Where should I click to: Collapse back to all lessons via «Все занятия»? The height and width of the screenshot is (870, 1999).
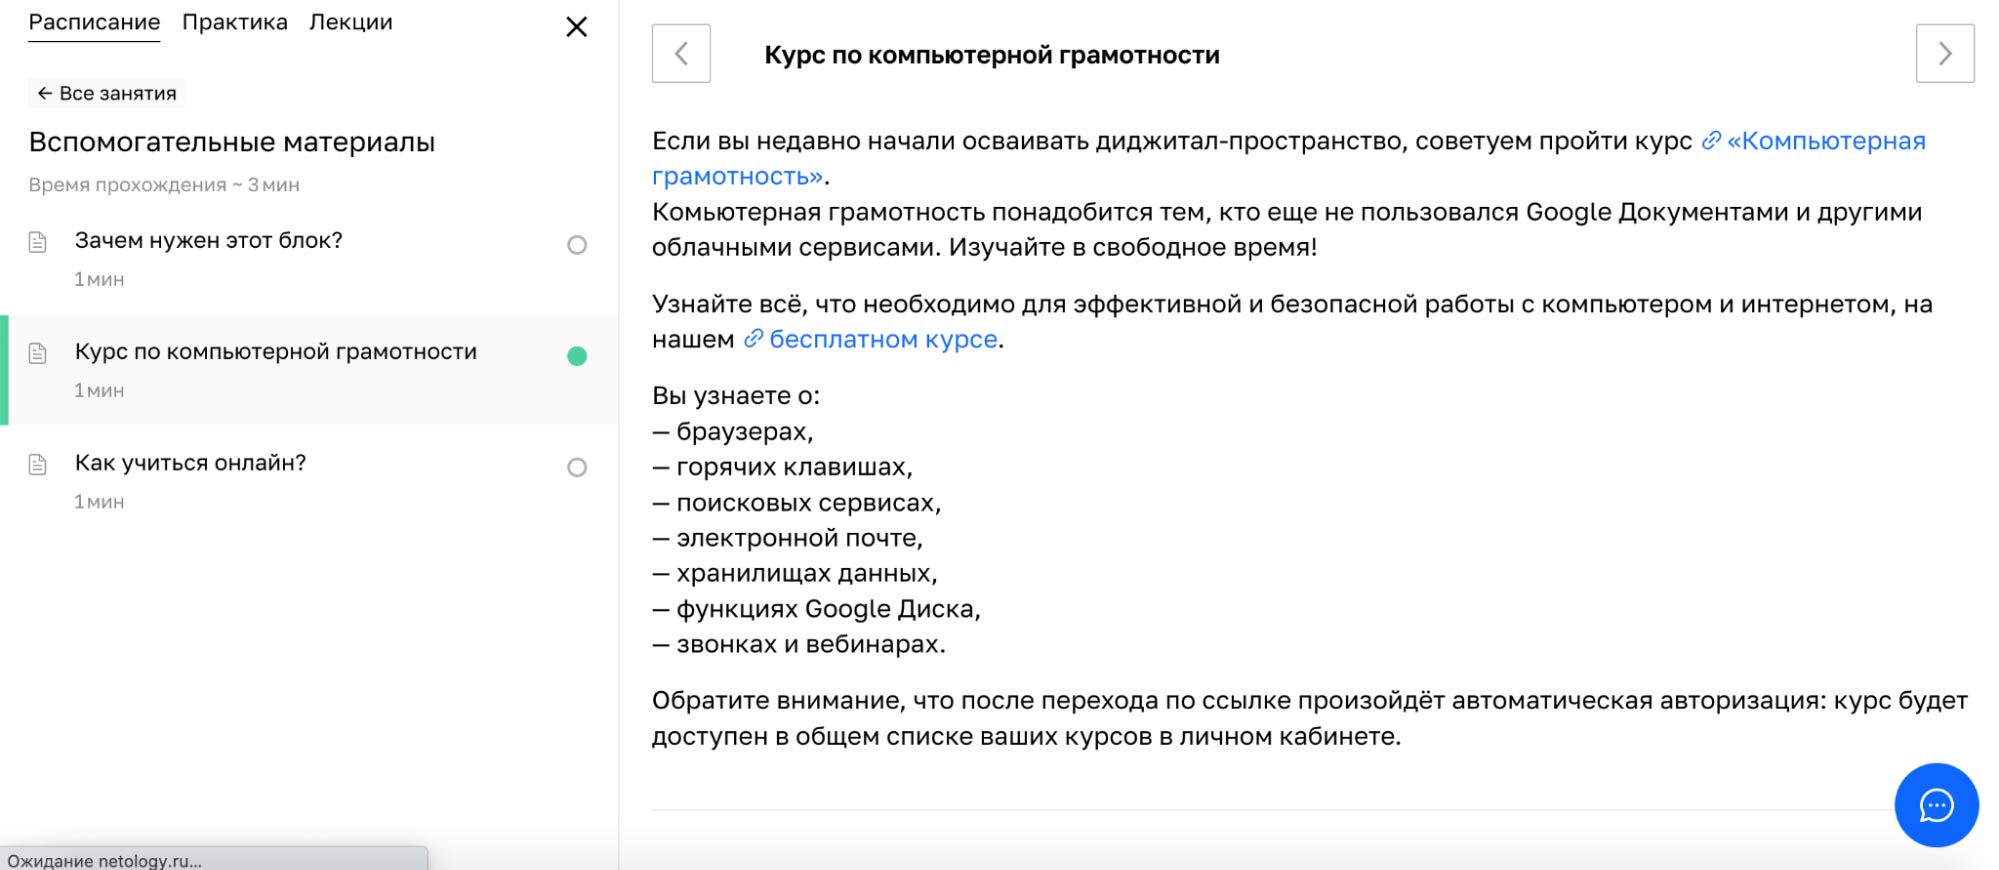click(106, 92)
